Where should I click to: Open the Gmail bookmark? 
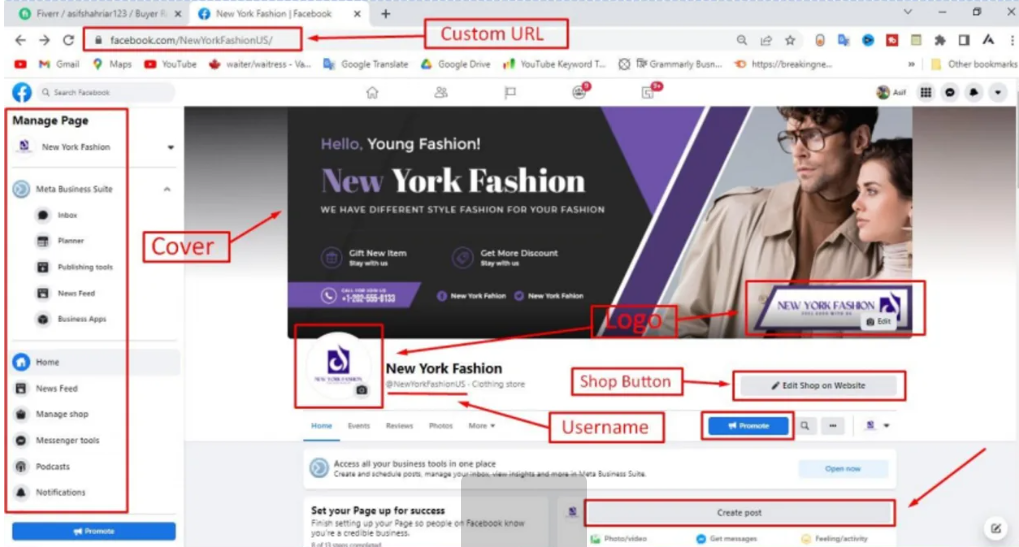pyautogui.click(x=59, y=64)
